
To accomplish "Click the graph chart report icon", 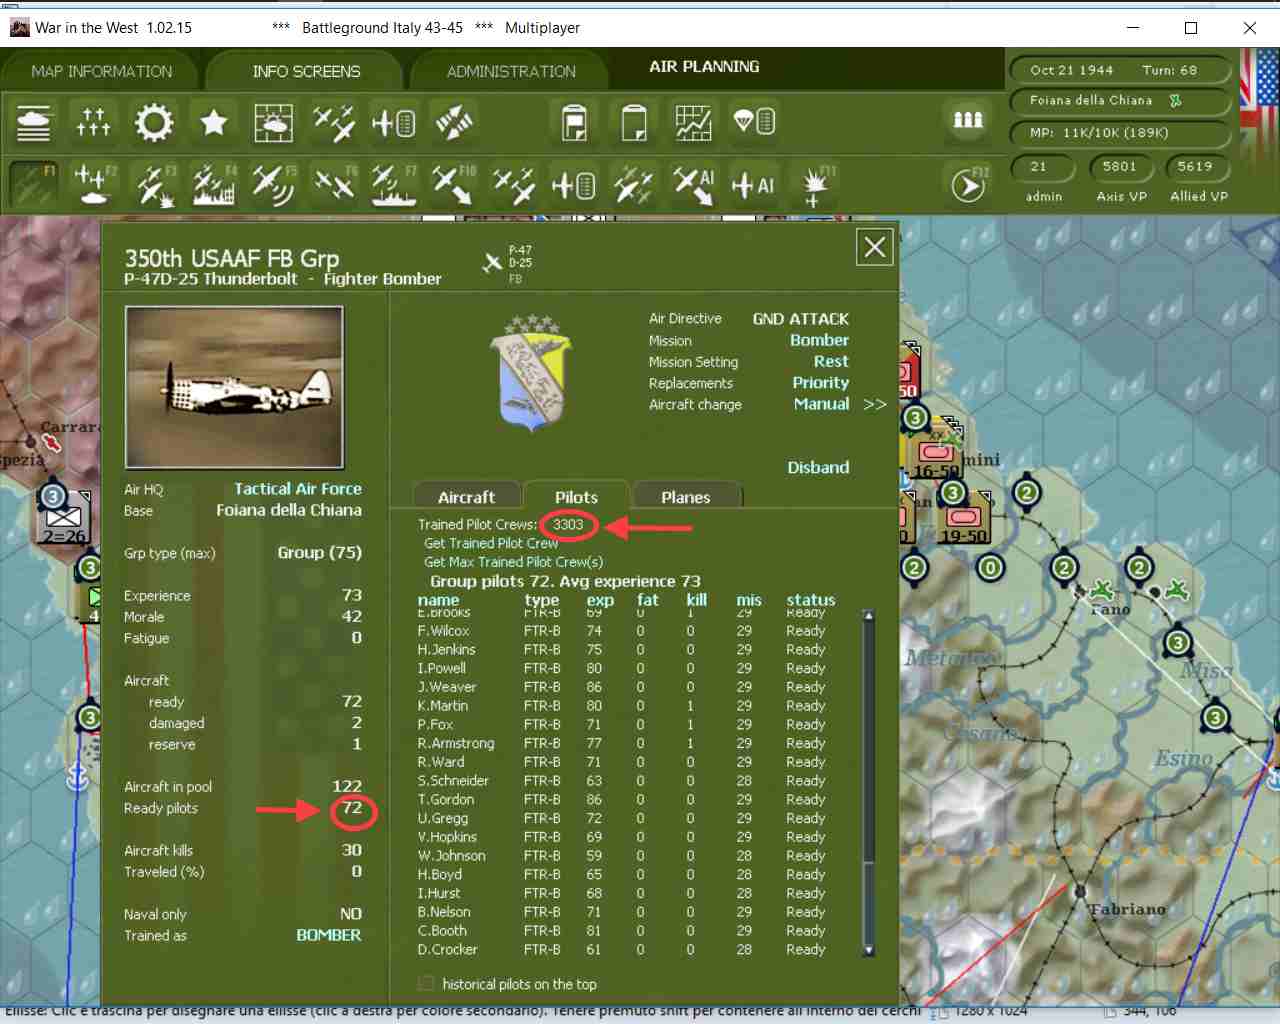I will [x=693, y=122].
